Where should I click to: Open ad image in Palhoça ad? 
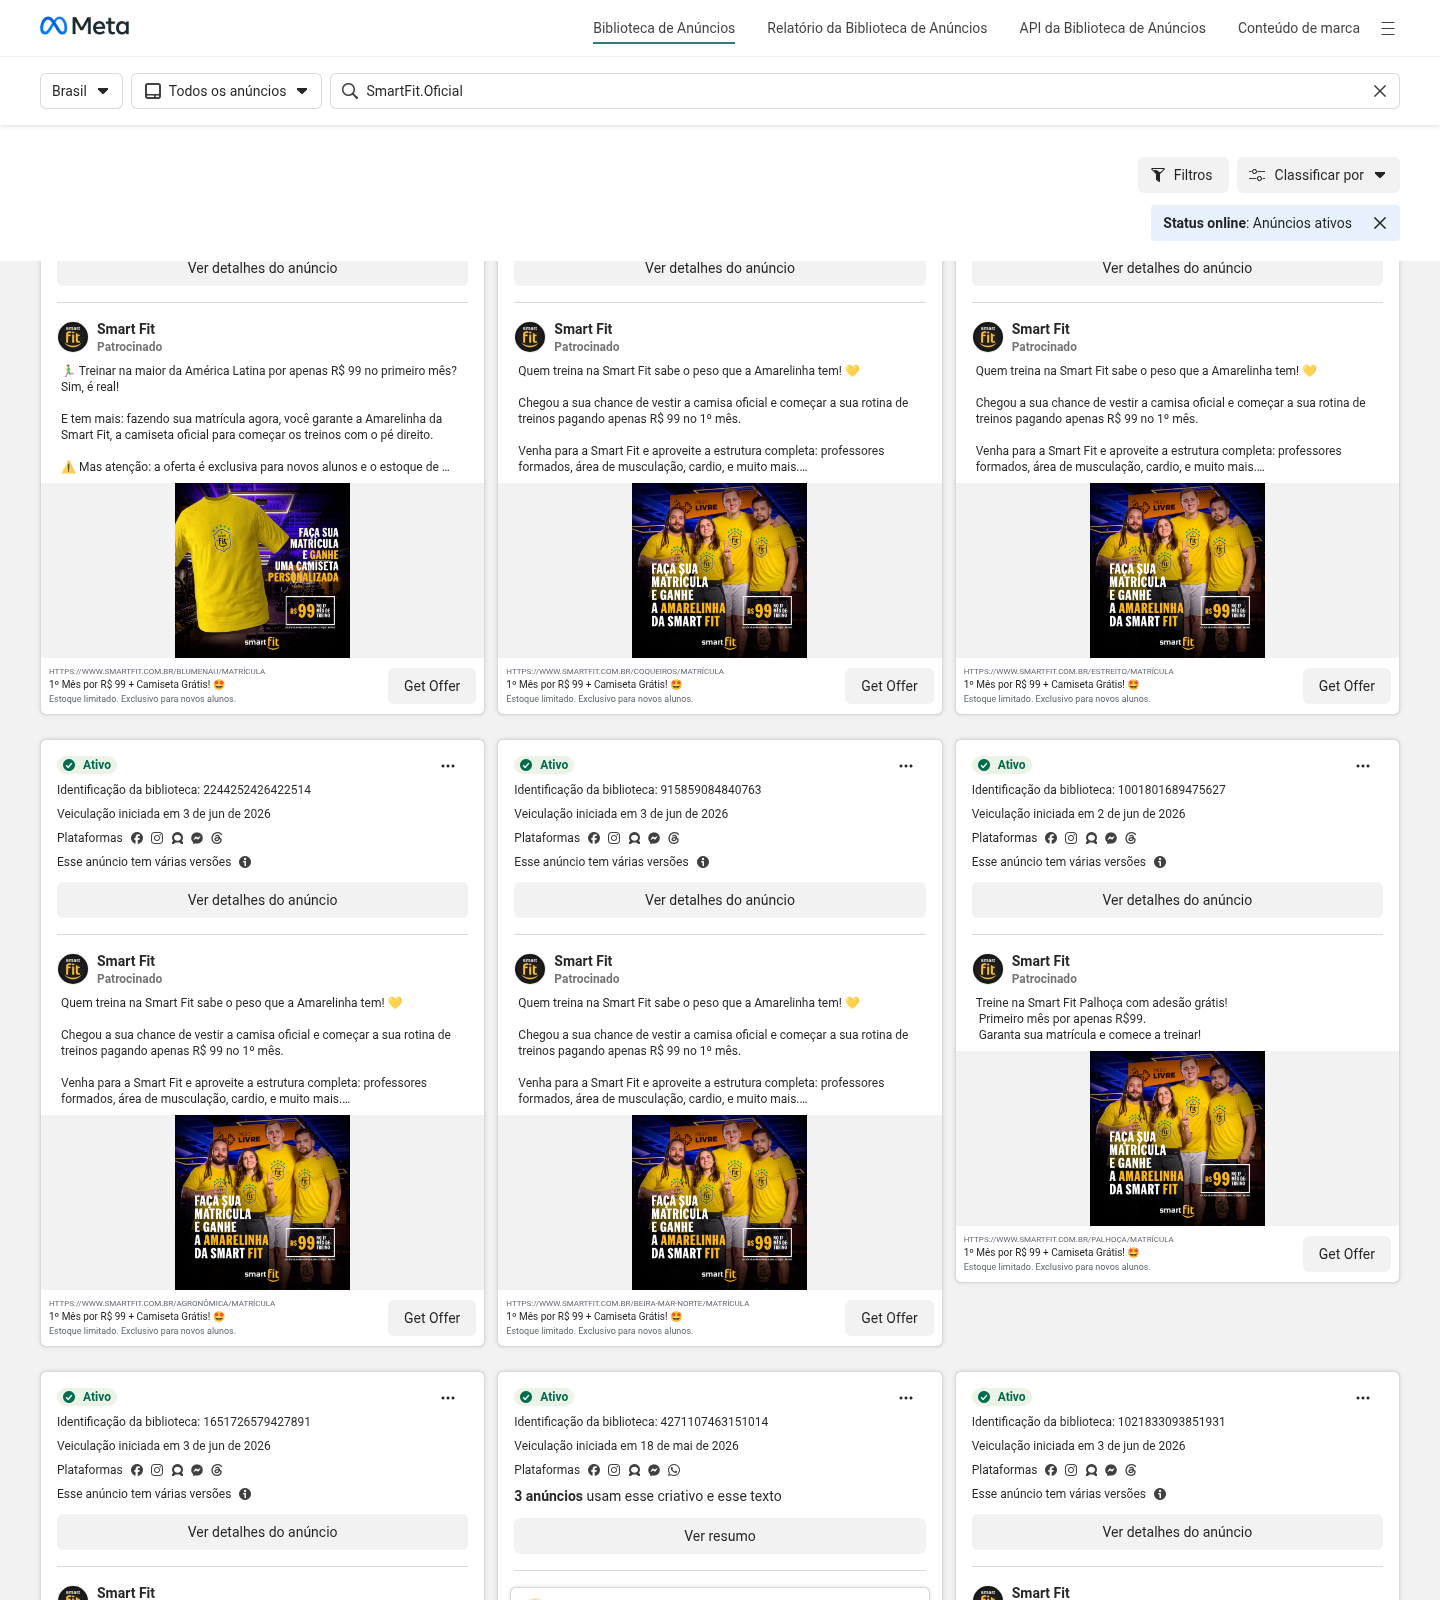(x=1177, y=1138)
